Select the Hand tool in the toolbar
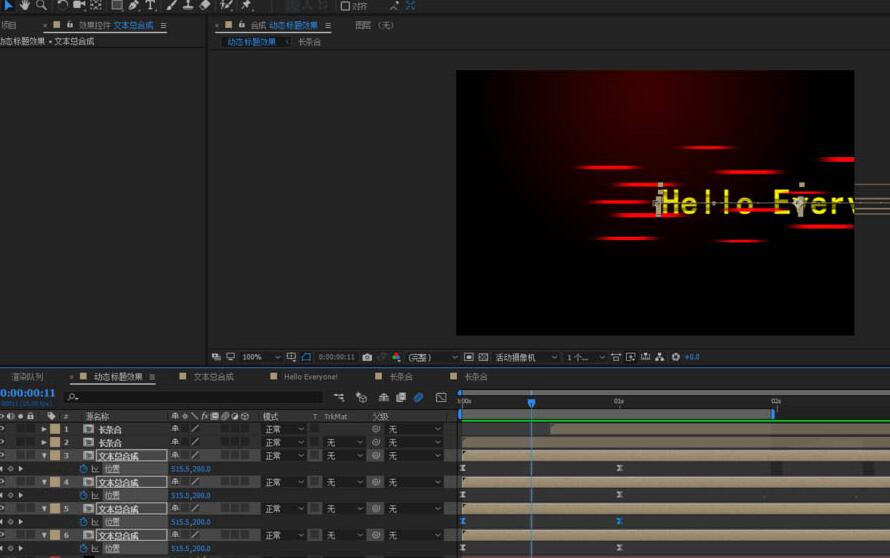Image resolution: width=890 pixels, height=558 pixels. tap(24, 5)
